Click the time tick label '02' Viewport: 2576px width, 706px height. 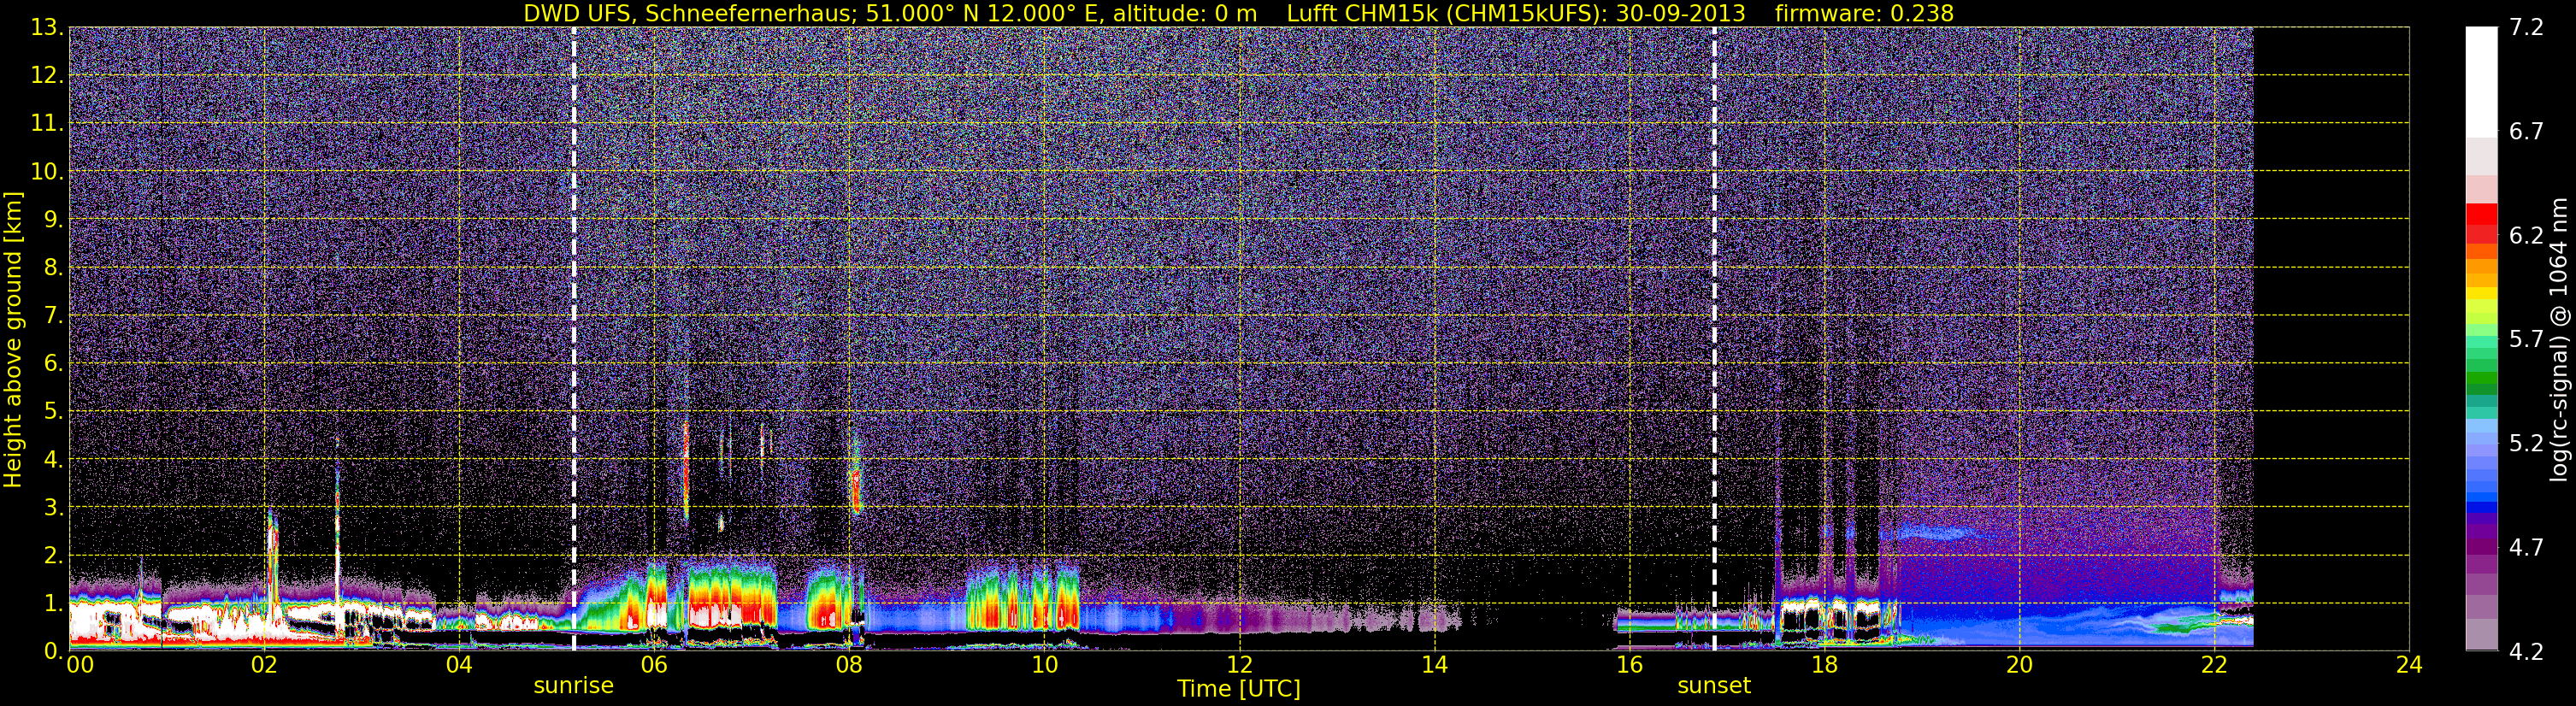(x=264, y=665)
